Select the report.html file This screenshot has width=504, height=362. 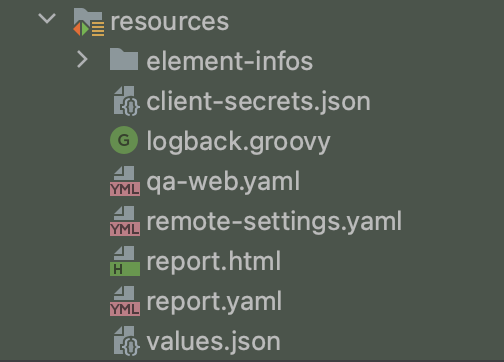tap(214, 262)
